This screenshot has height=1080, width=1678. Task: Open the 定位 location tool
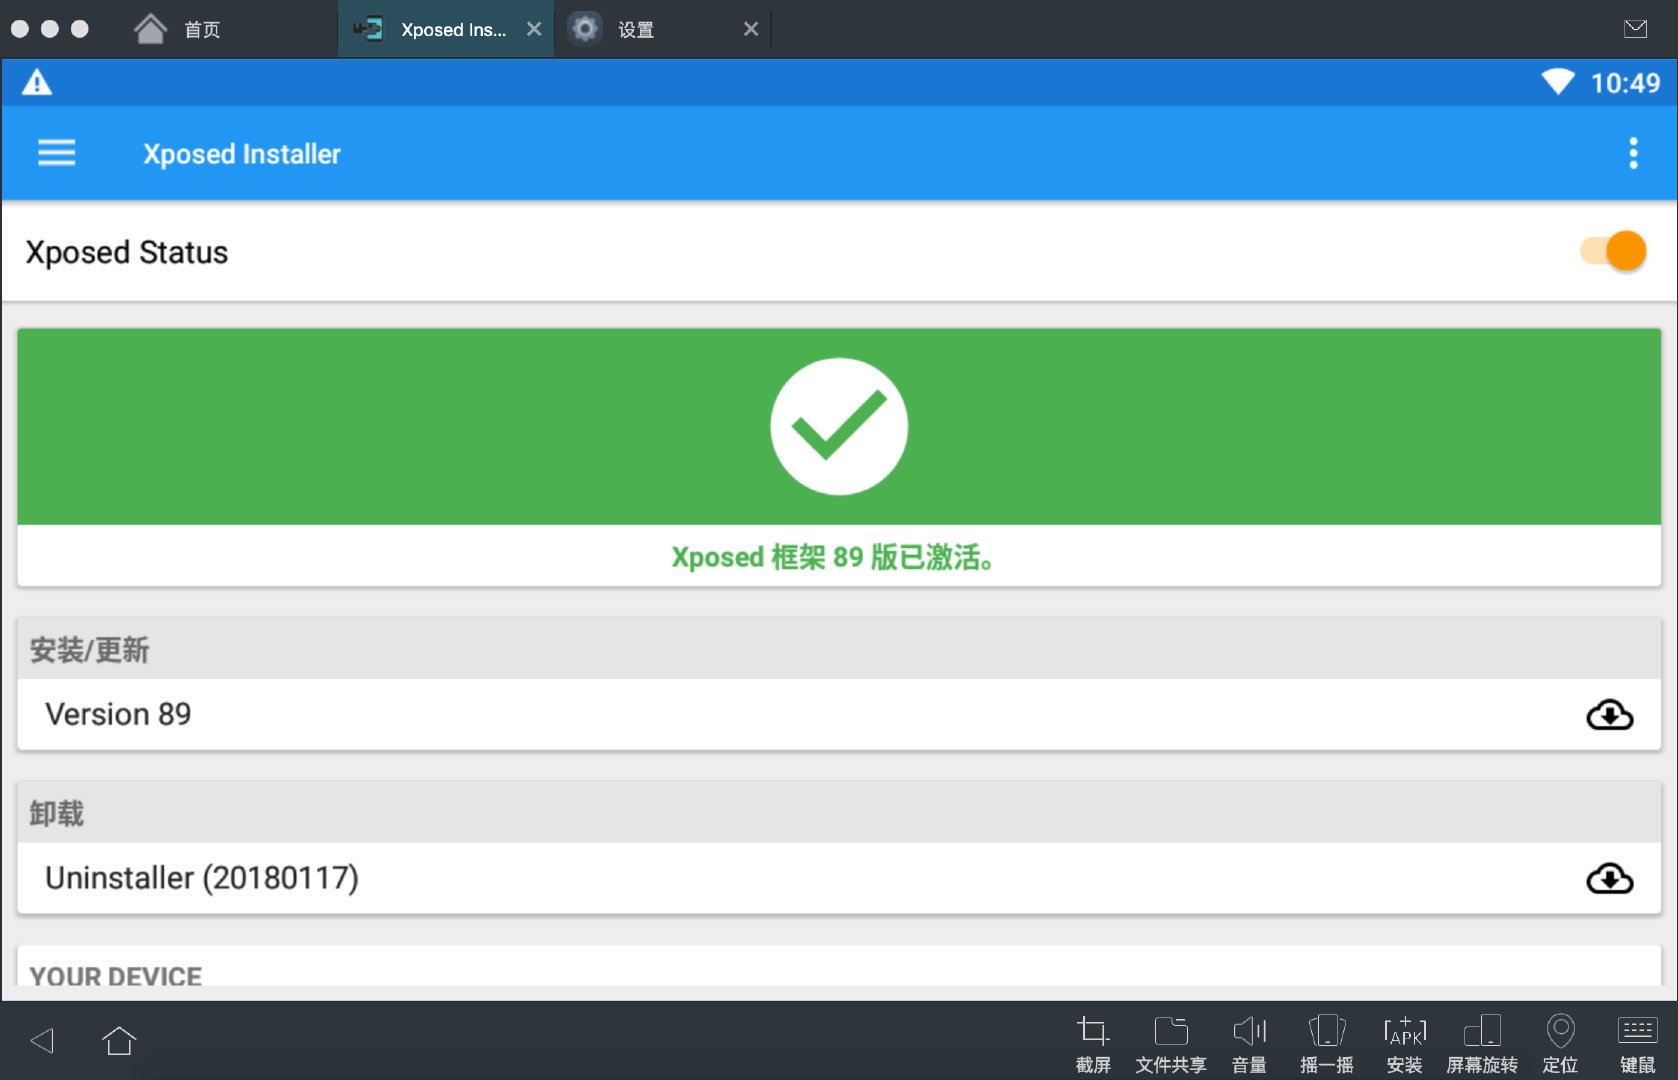[1560, 1043]
